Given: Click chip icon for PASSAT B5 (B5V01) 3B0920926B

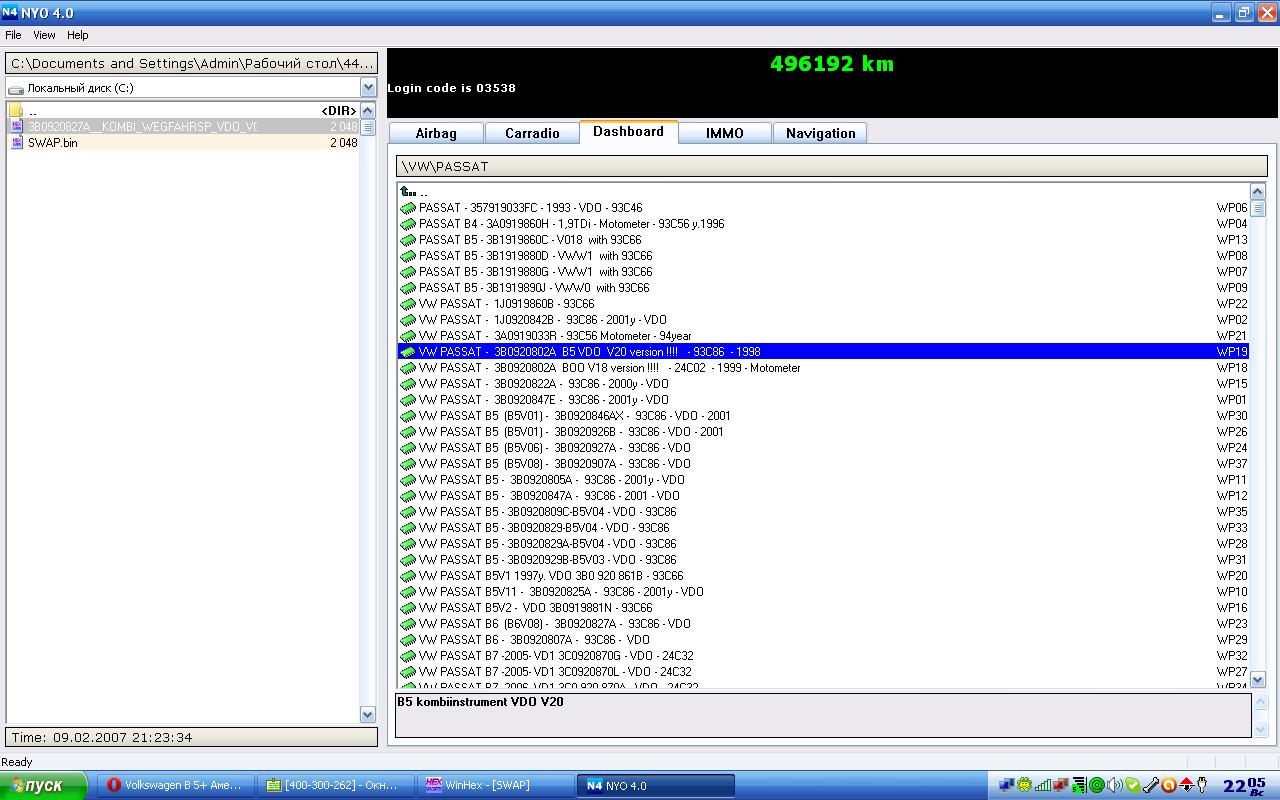Looking at the screenshot, I should (408, 432).
